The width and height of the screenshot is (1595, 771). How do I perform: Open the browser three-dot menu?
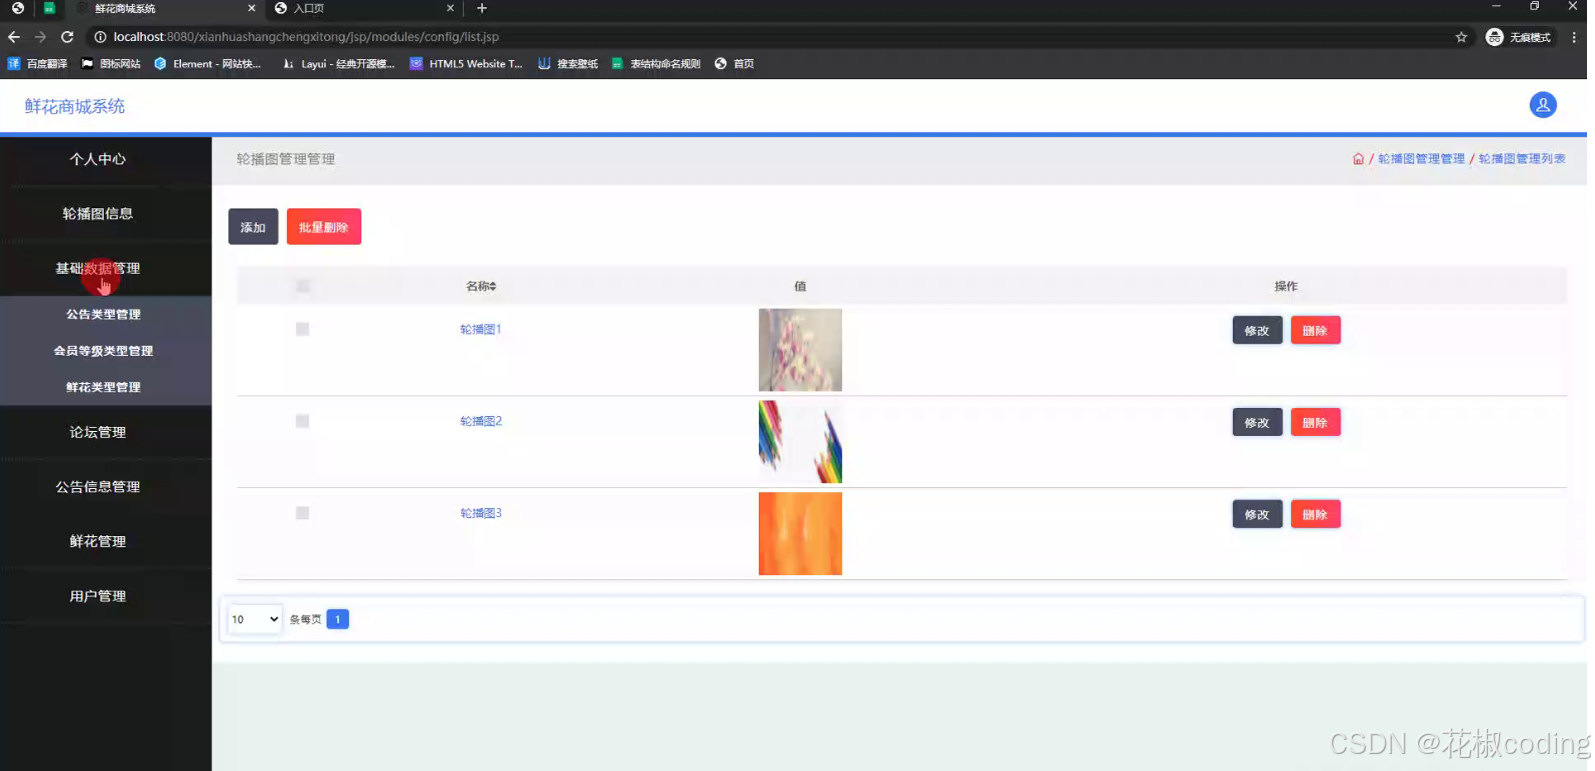tap(1574, 37)
